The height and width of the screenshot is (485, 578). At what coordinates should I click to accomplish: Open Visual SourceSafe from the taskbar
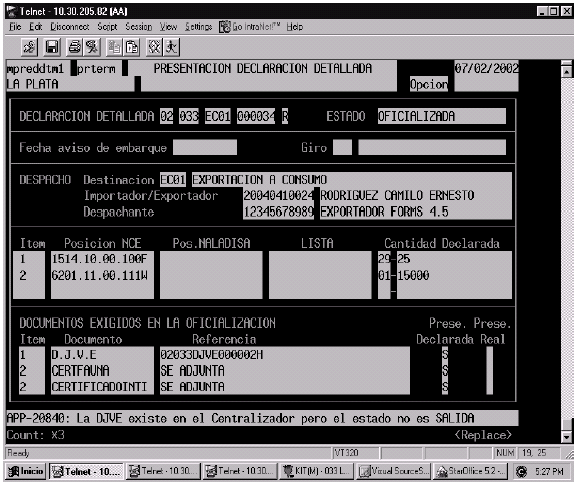pos(393,471)
